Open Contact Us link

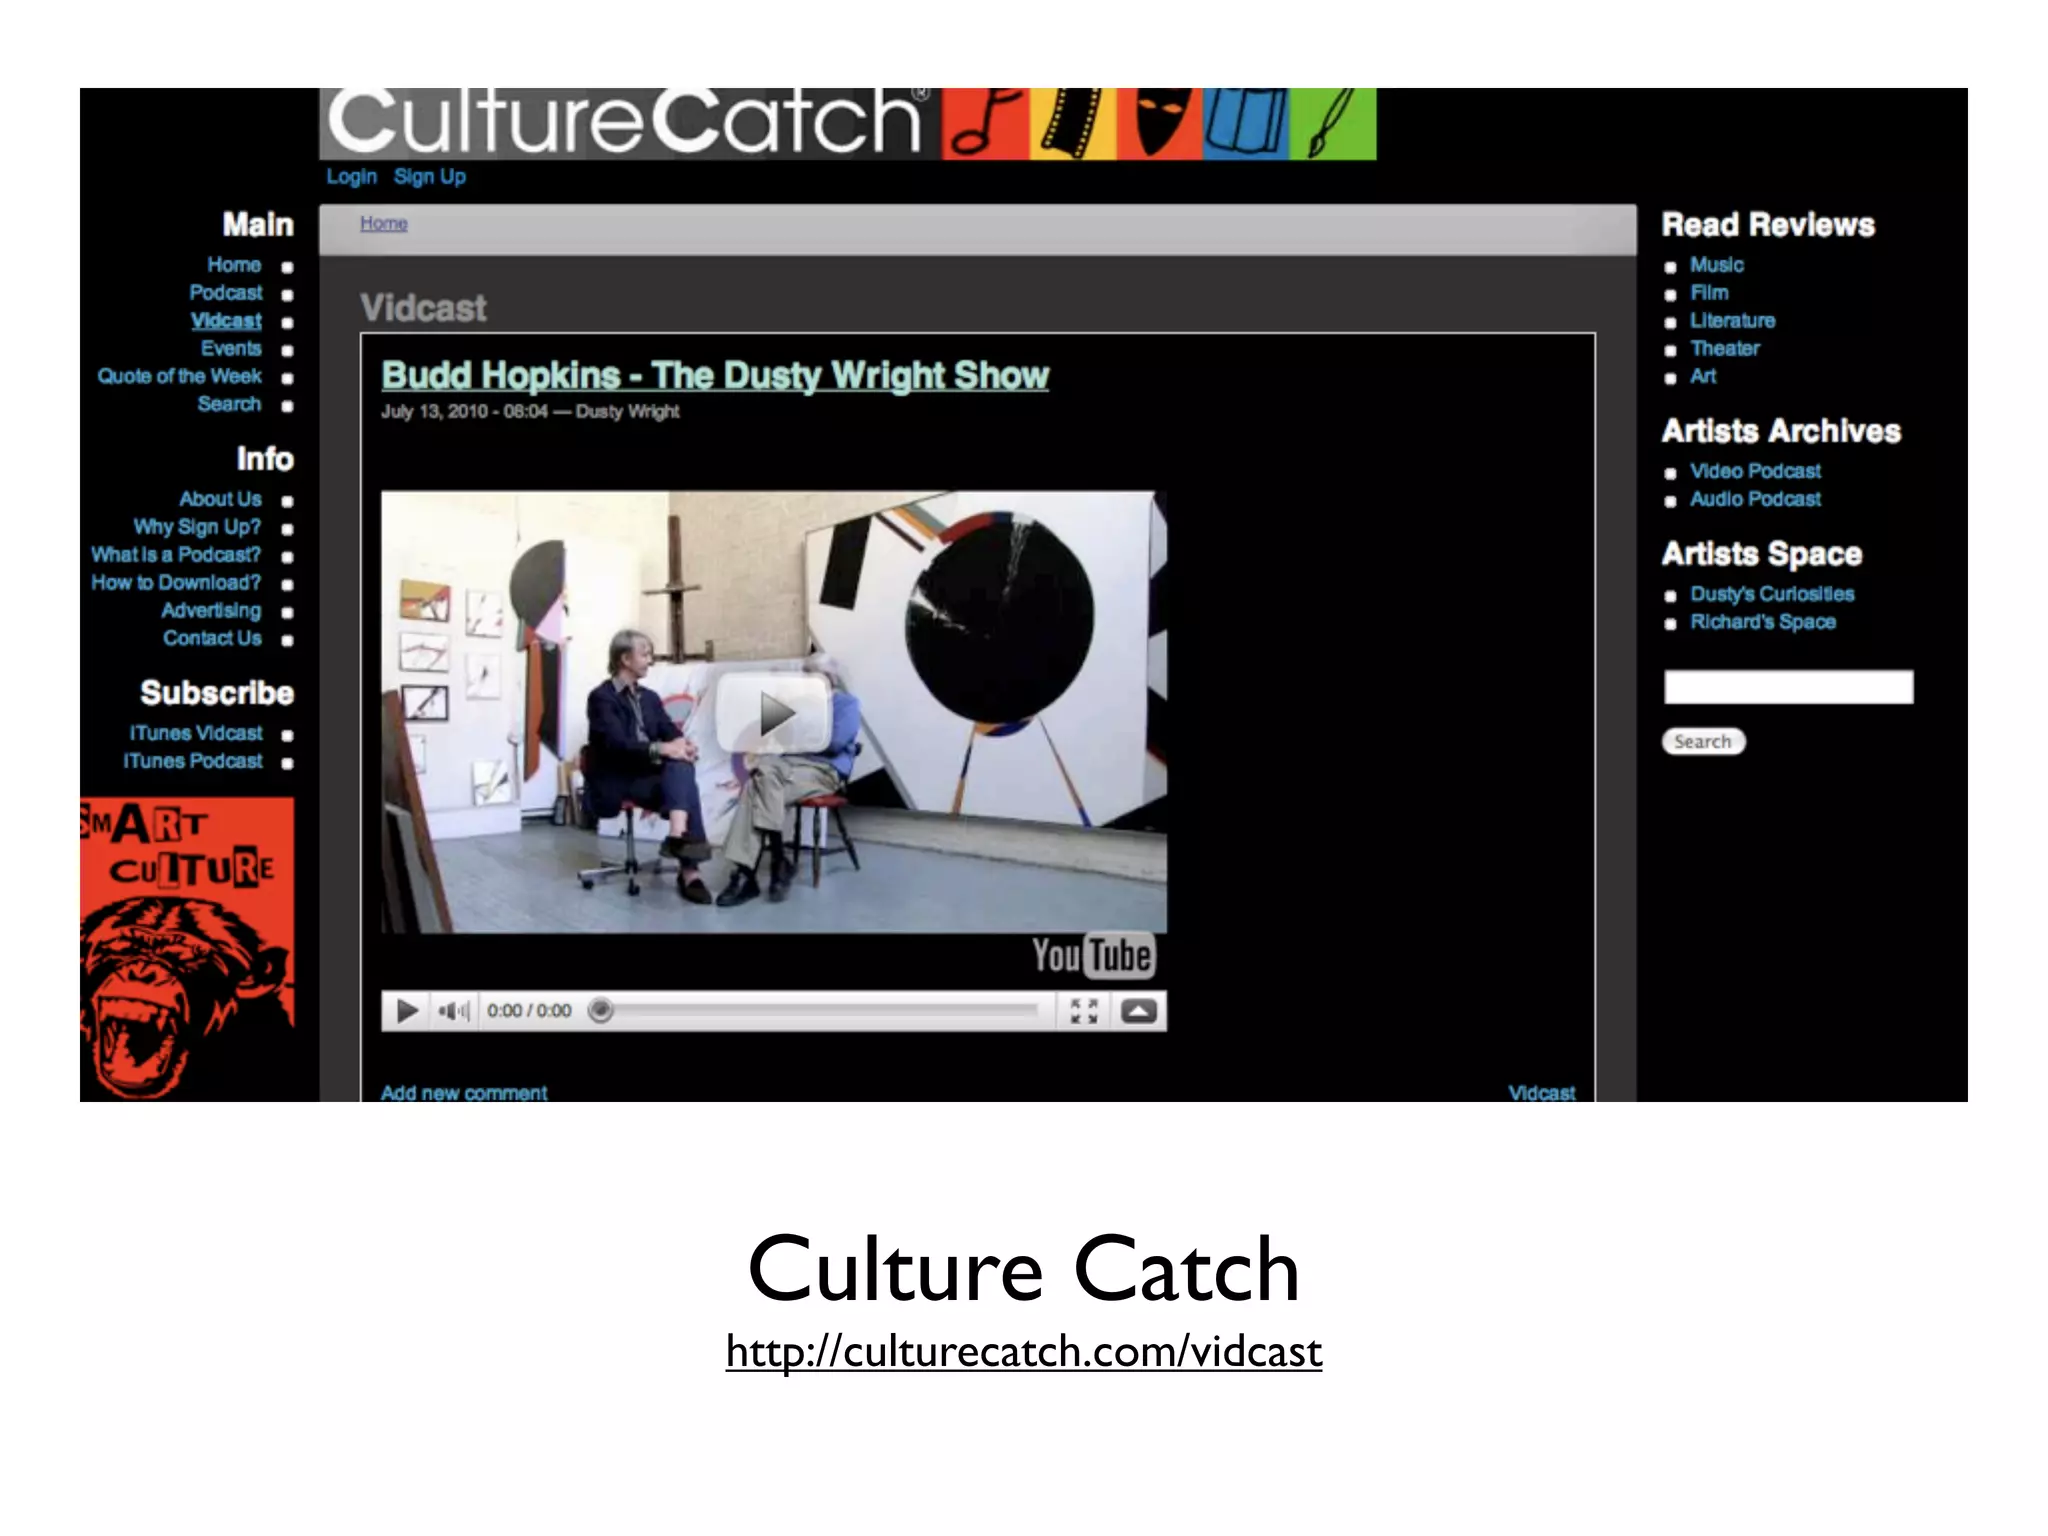212,638
